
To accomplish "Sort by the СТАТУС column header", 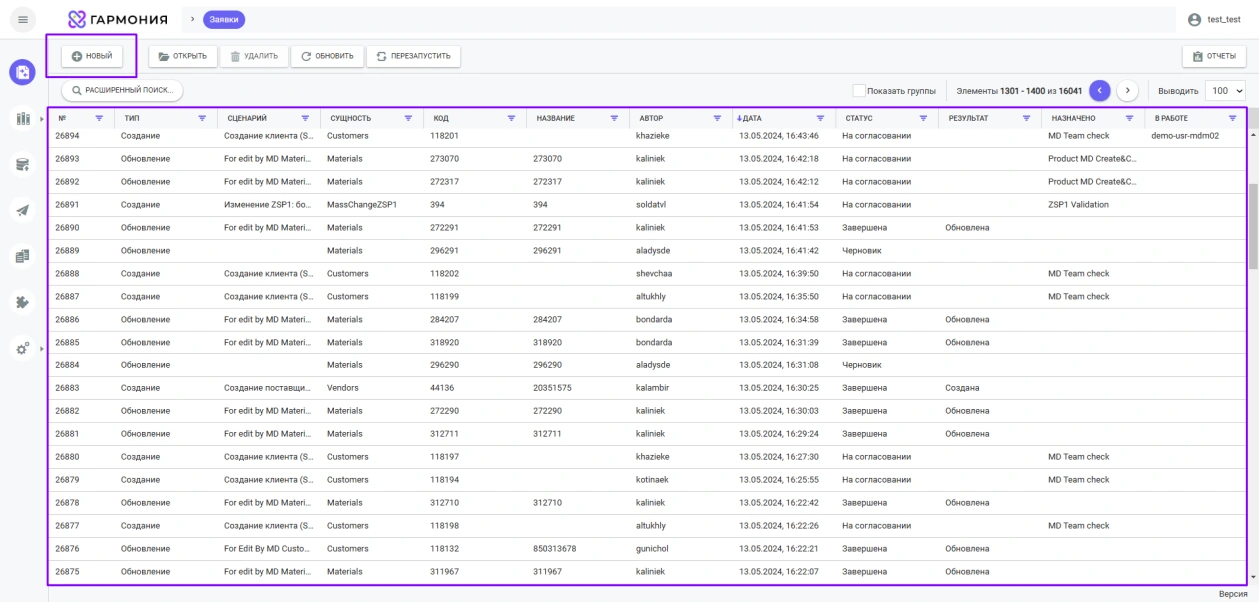I will pyautogui.click(x=859, y=118).
